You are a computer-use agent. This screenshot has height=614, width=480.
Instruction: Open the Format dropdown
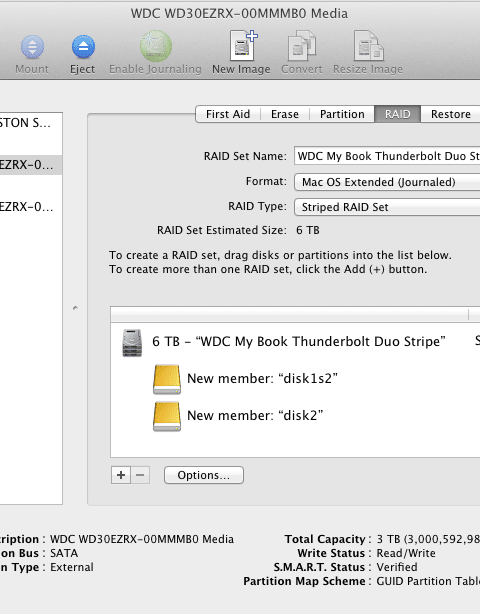387,182
